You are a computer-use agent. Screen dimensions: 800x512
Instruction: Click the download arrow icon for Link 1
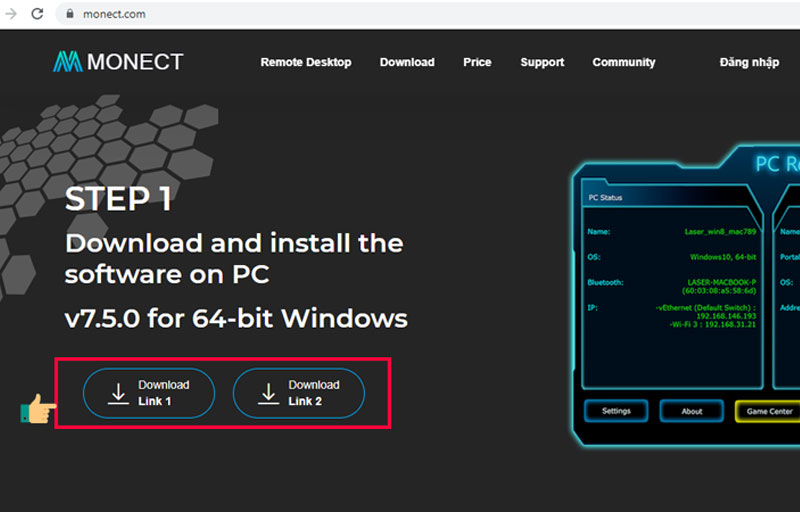point(119,394)
